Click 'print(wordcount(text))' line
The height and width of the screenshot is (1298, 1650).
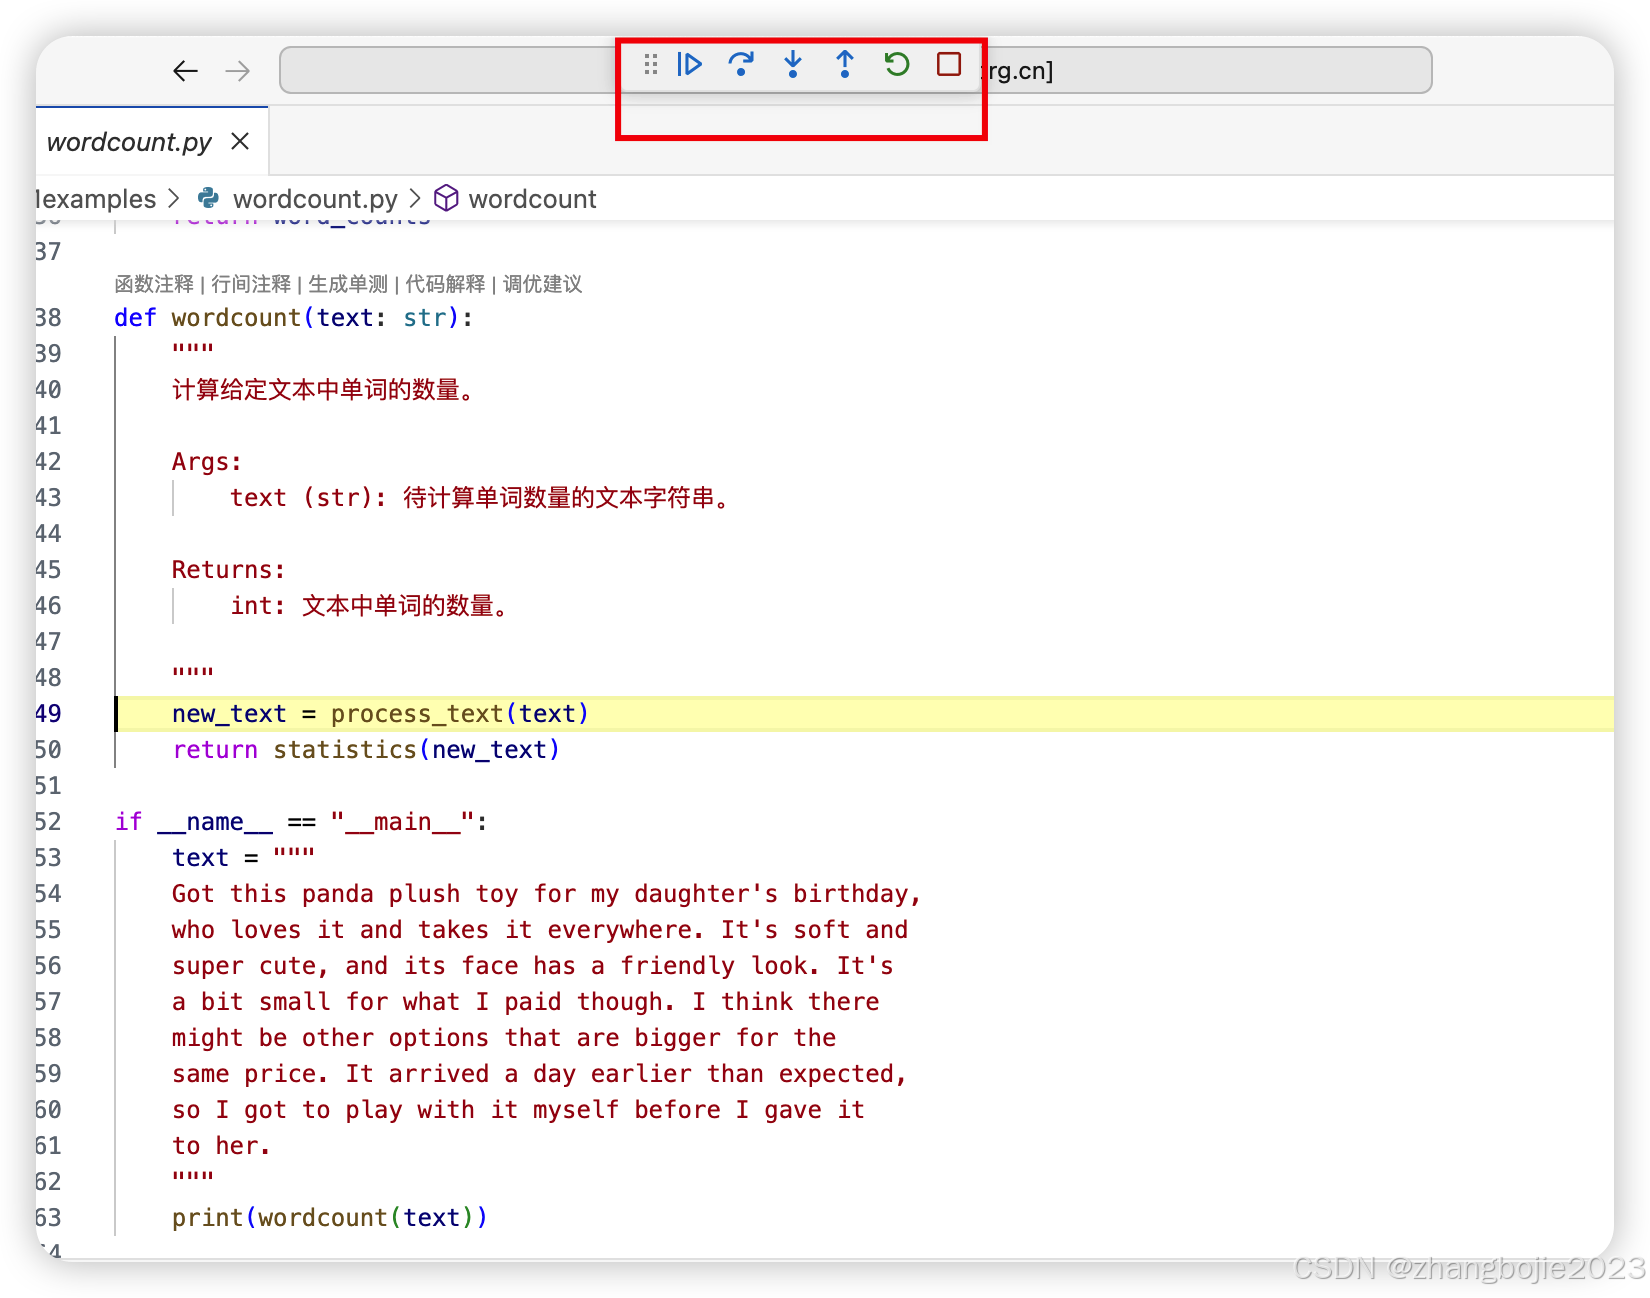[330, 1218]
